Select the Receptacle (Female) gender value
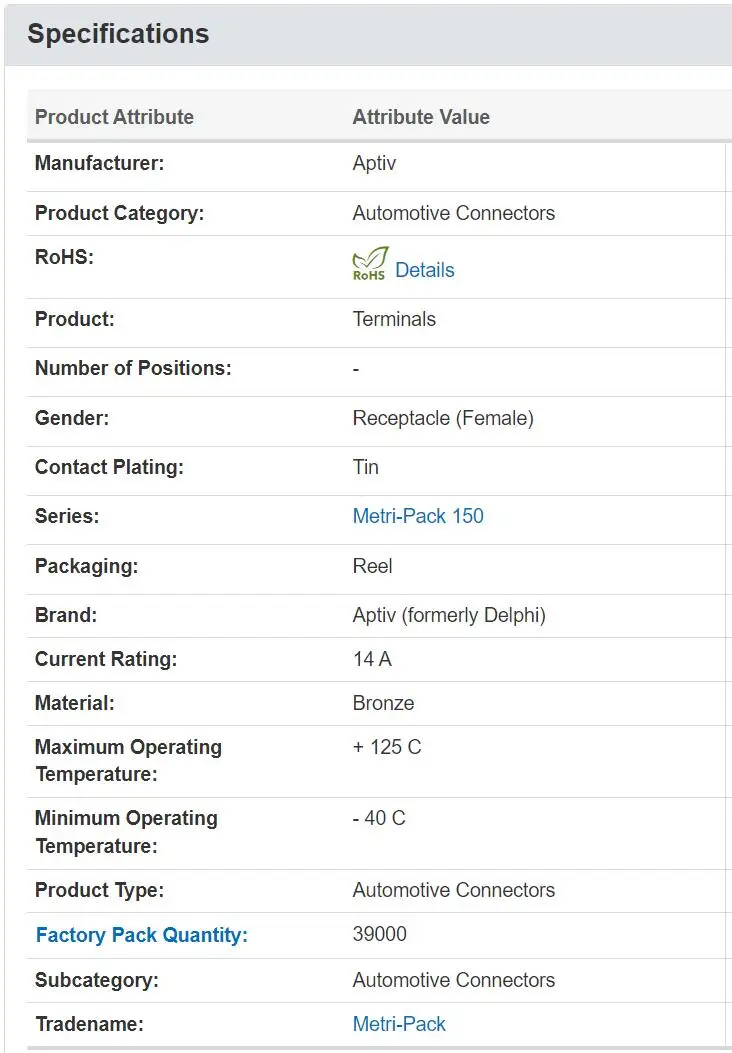The height and width of the screenshot is (1053, 732). 443,419
